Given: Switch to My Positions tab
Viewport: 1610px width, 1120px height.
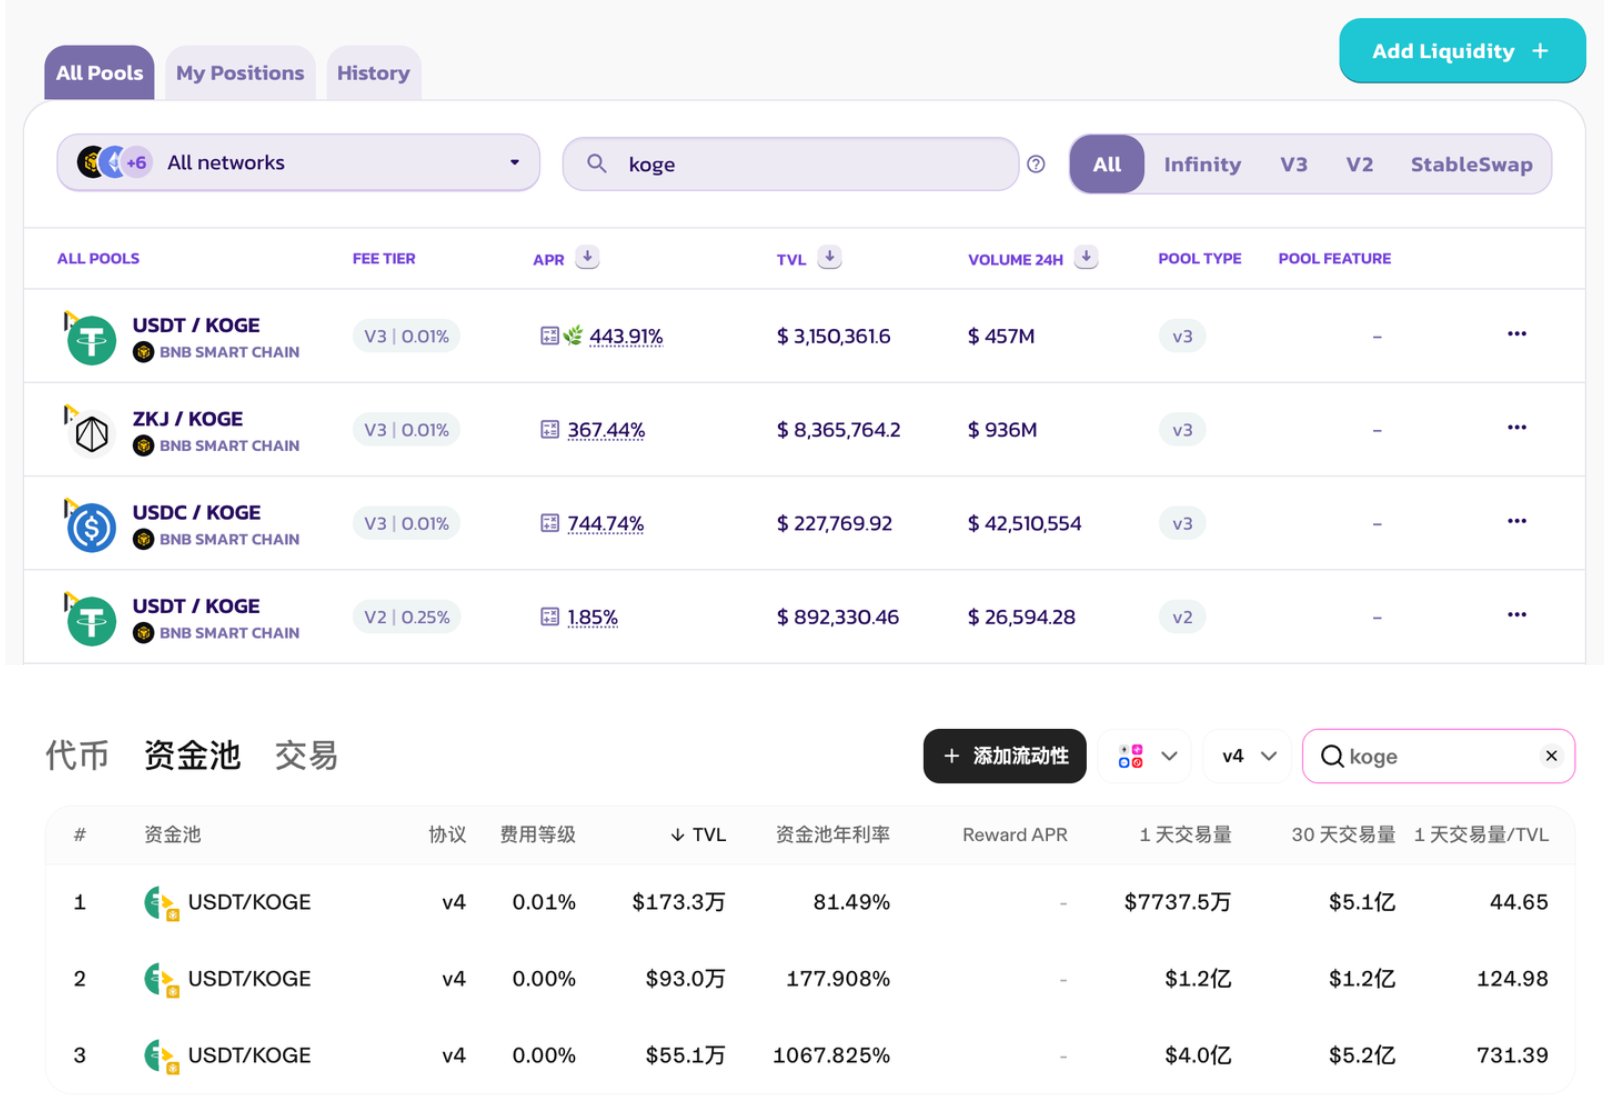Looking at the screenshot, I should point(240,73).
